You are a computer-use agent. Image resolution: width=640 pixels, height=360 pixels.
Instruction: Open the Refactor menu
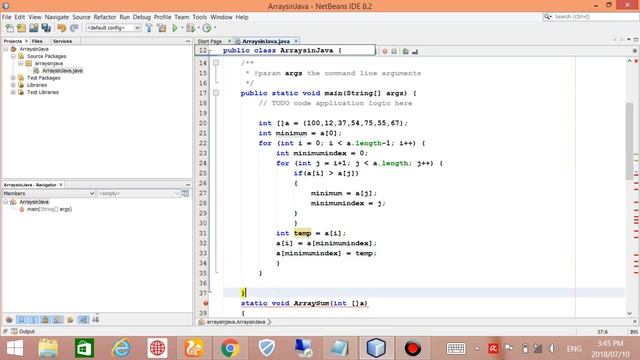[x=104, y=17]
